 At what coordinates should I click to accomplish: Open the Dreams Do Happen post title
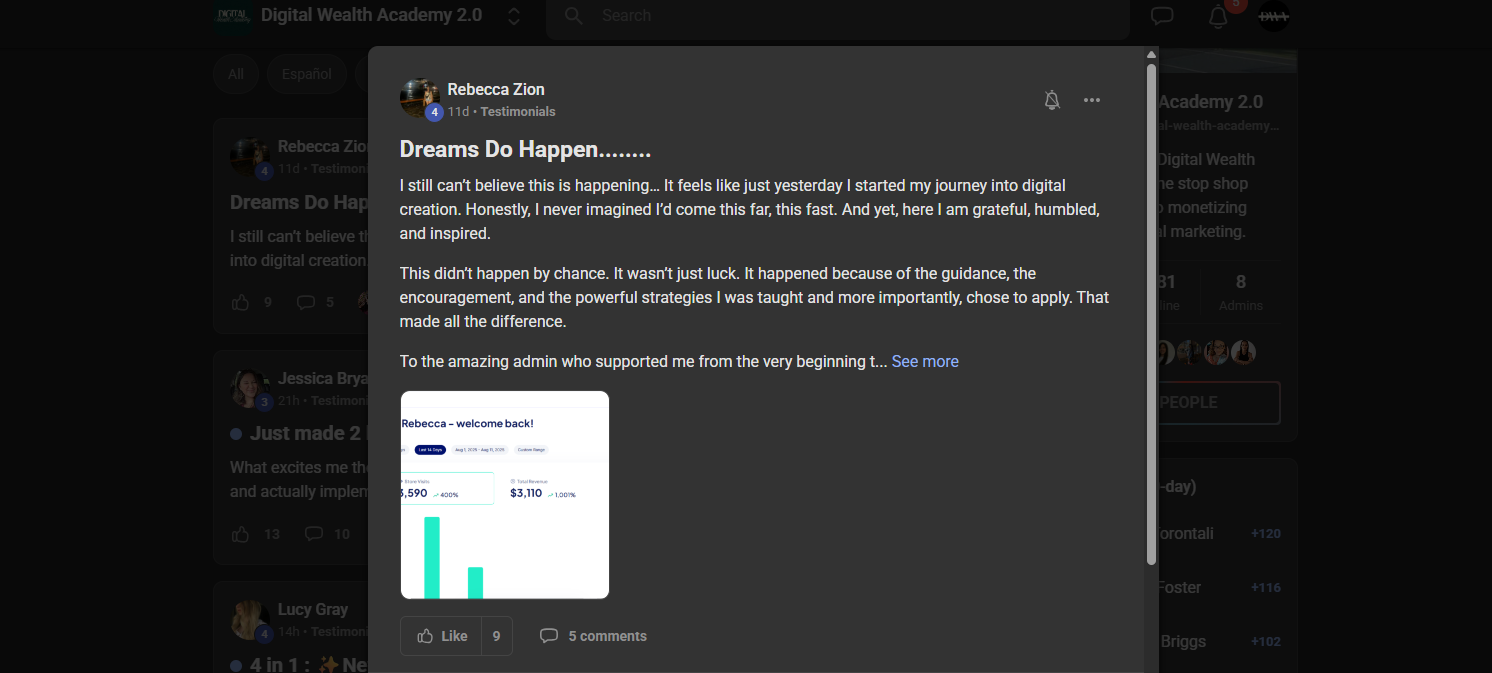(x=525, y=150)
